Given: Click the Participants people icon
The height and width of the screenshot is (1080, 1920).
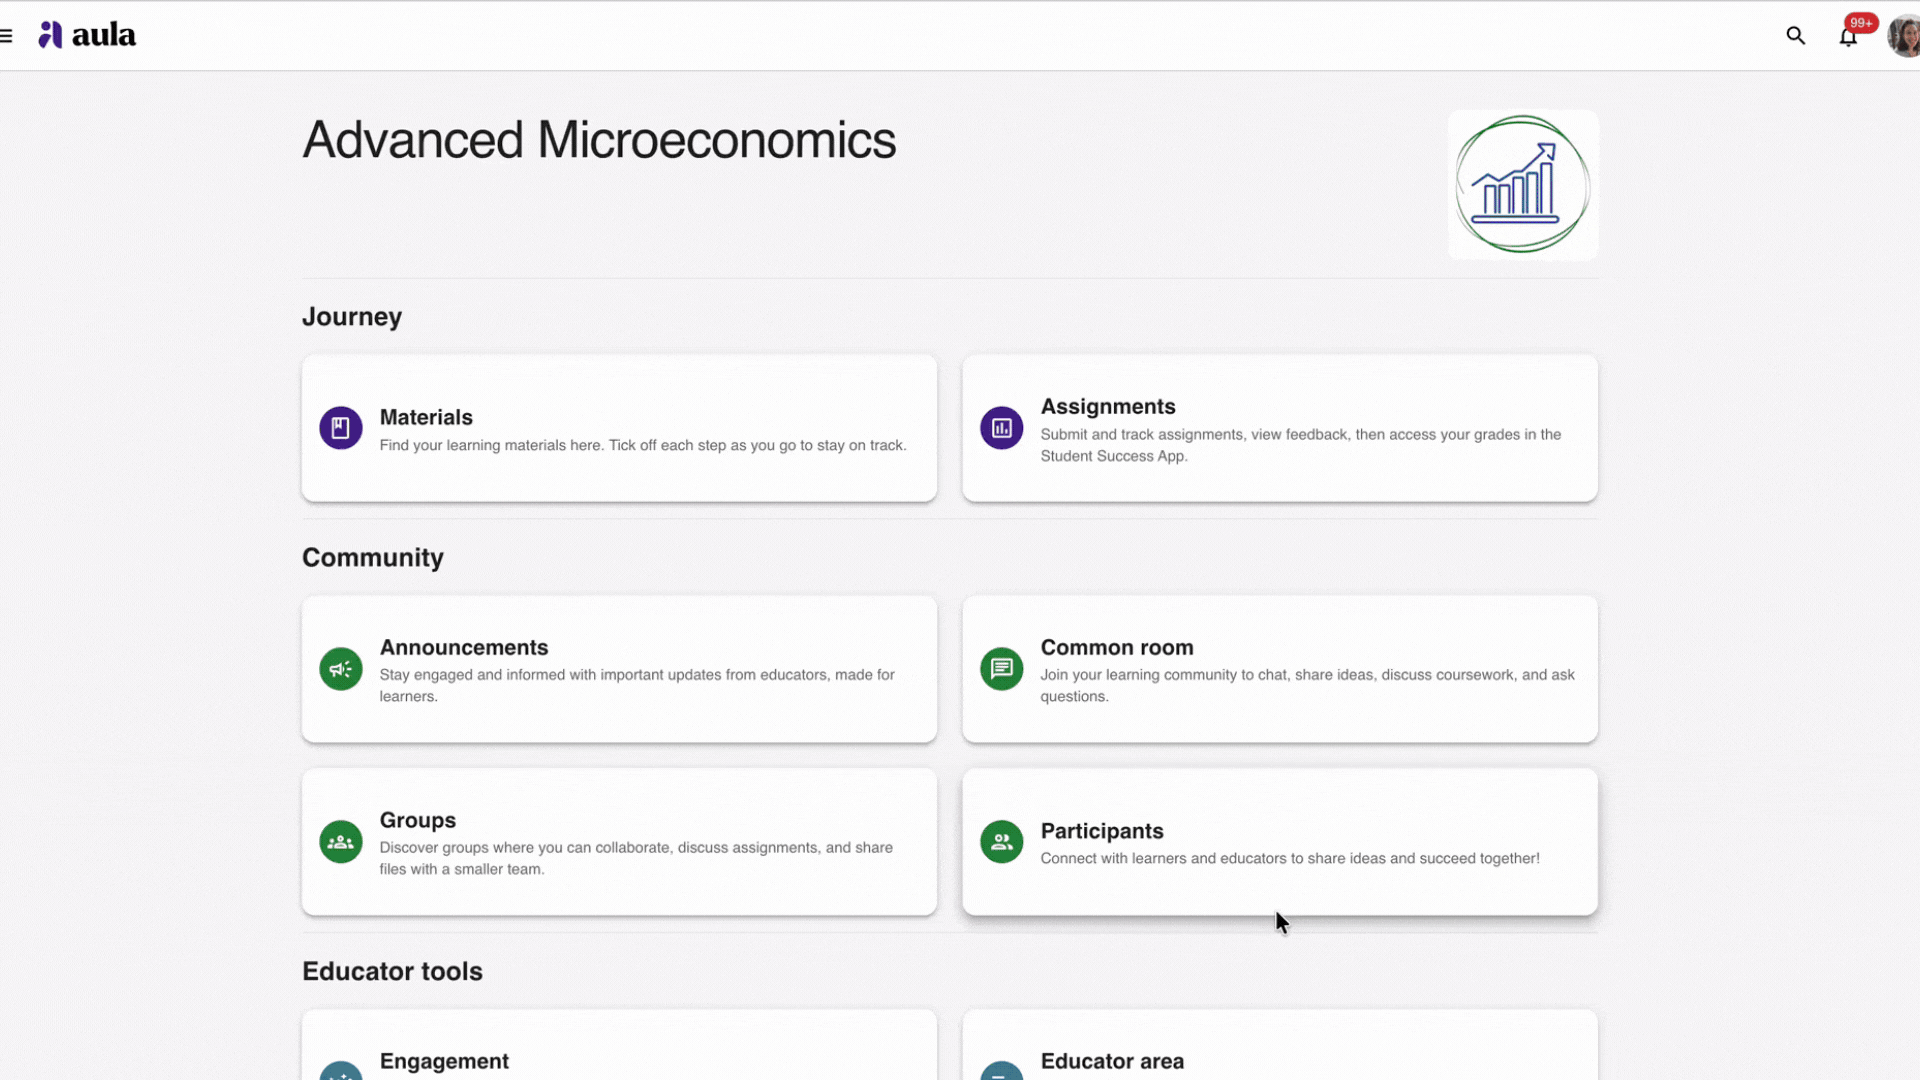Looking at the screenshot, I should [1001, 842].
